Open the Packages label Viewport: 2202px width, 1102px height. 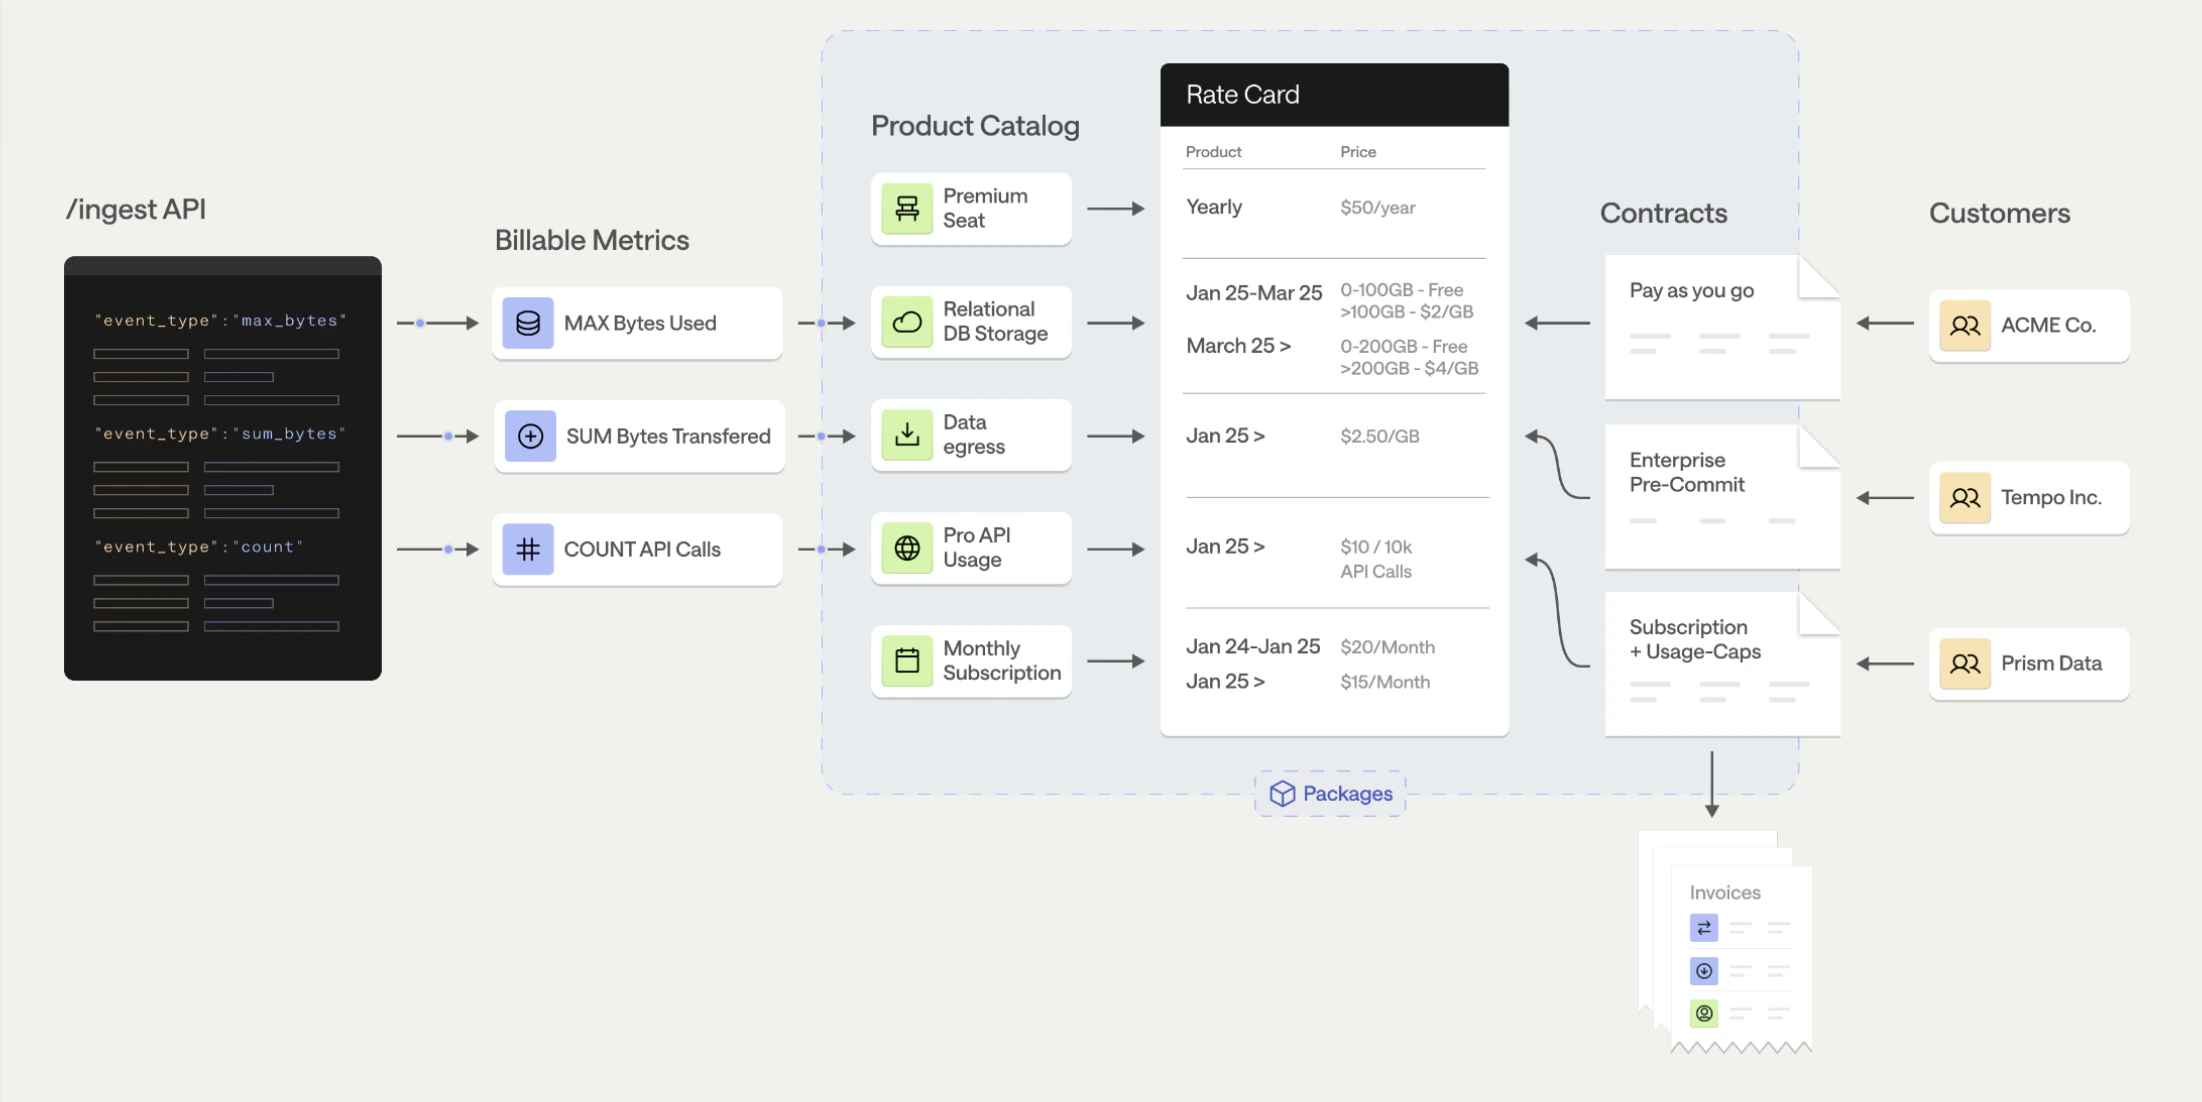pos(1347,794)
